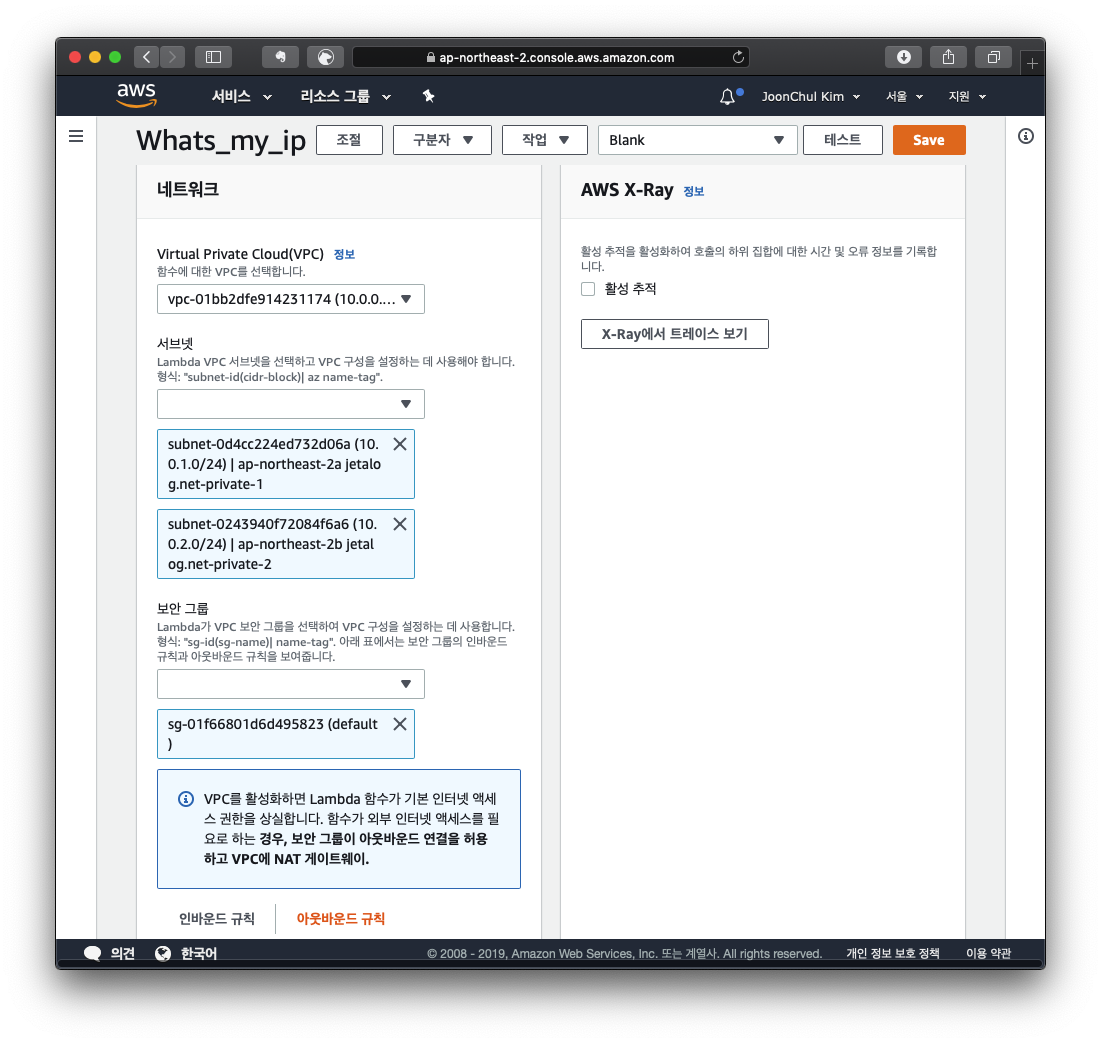Remove subnet jetalog.net-private-2 with X
This screenshot has width=1101, height=1043.
point(400,524)
